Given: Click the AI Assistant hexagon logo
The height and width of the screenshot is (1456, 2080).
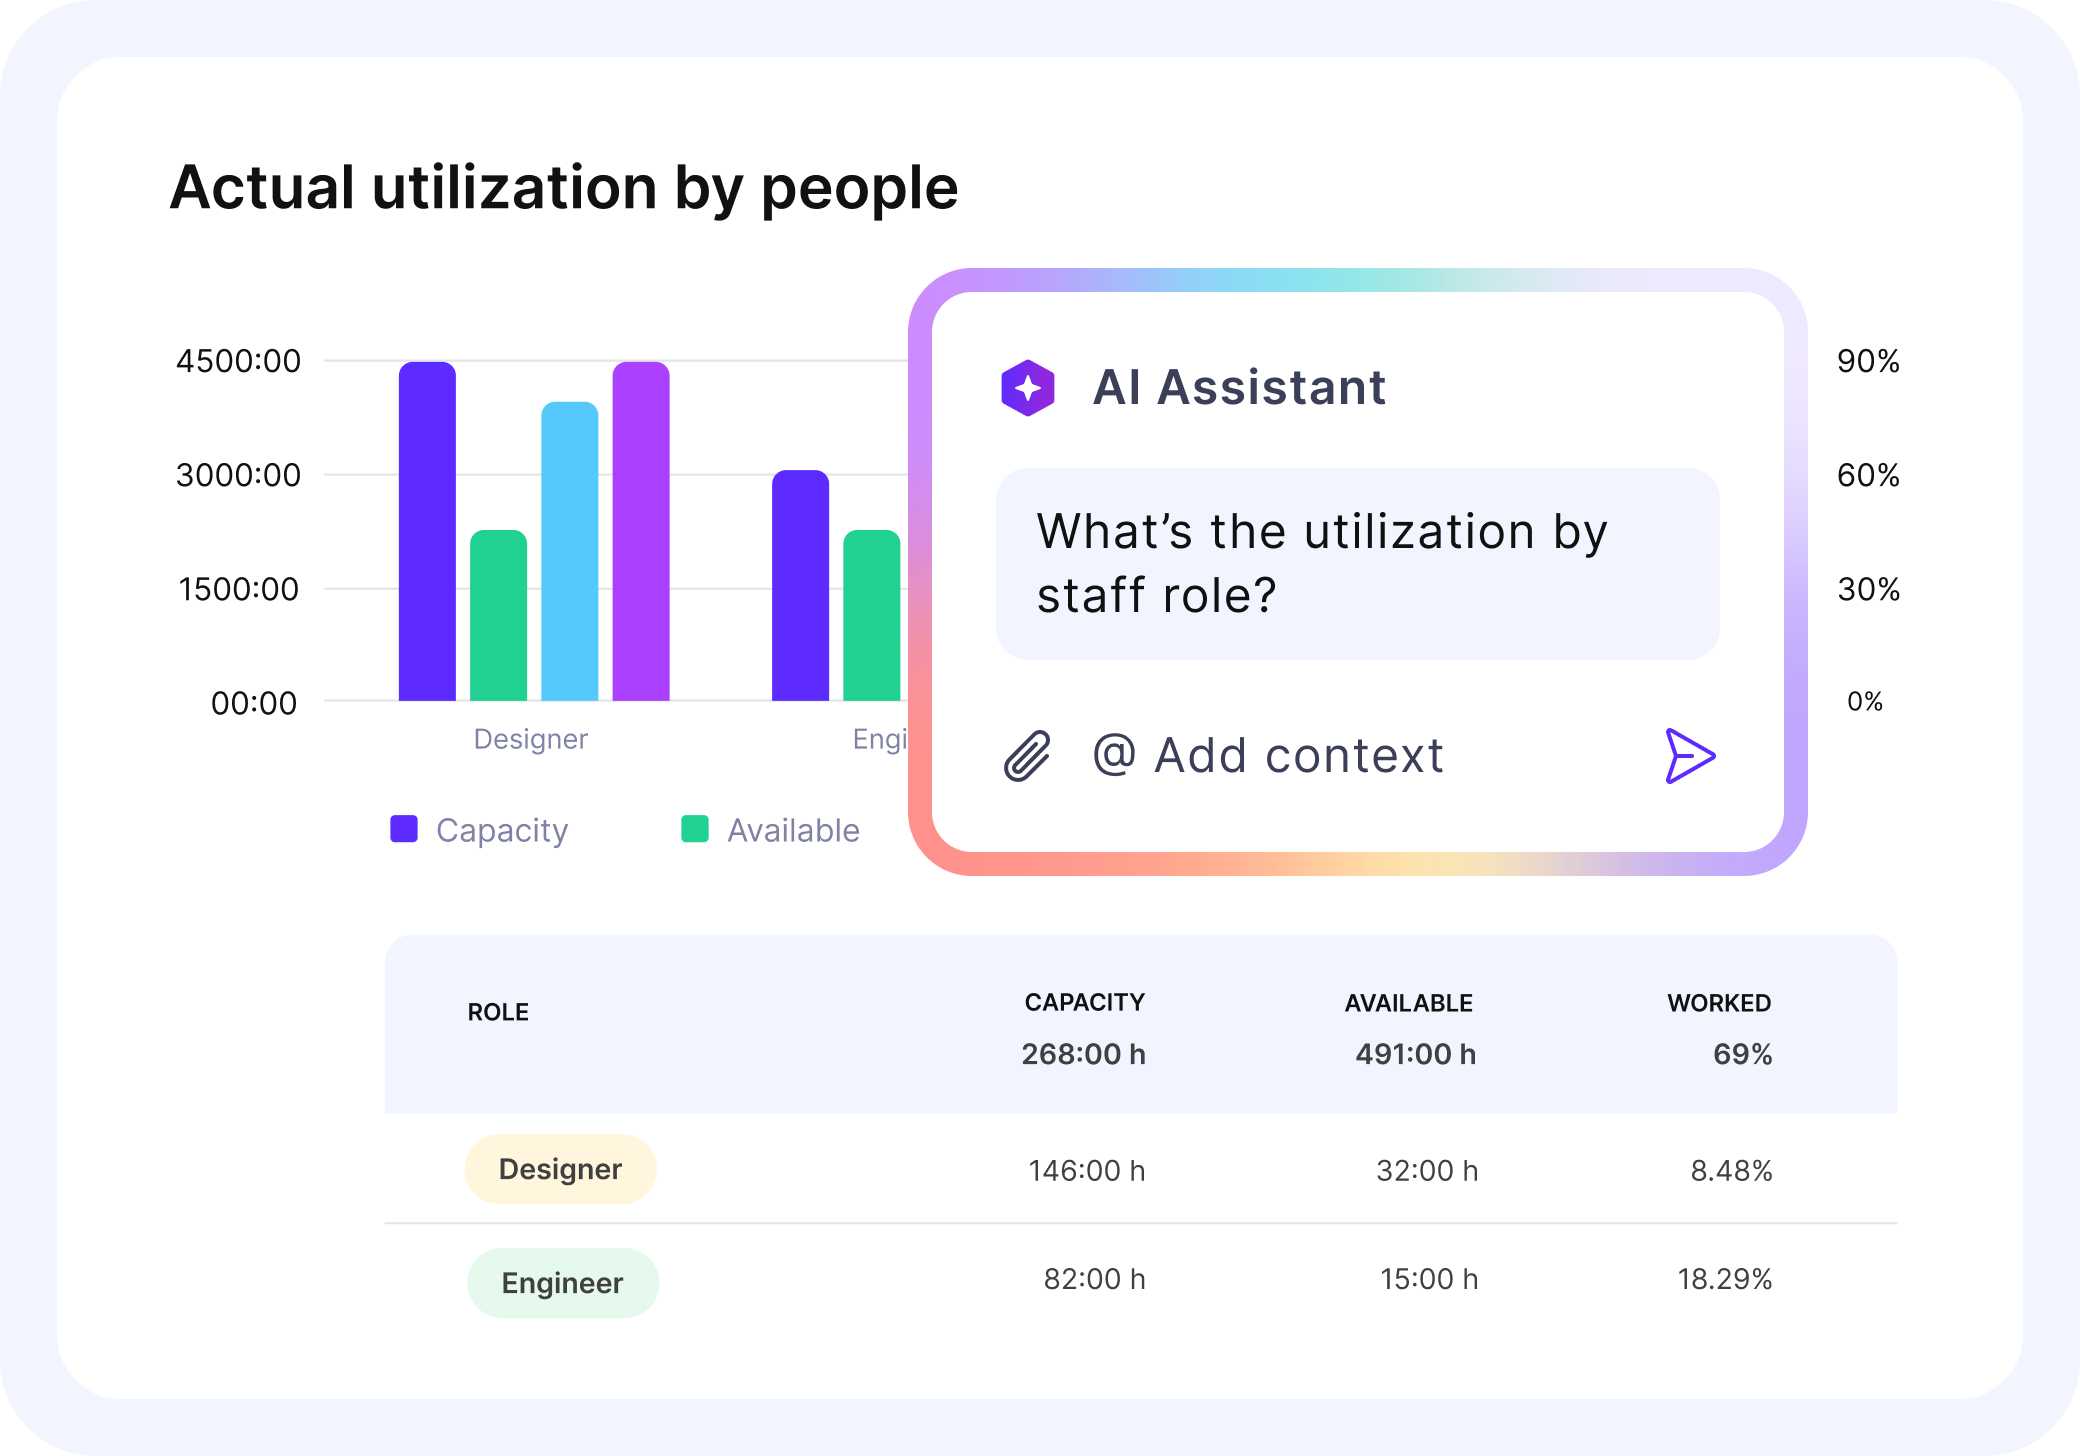Looking at the screenshot, I should pos(1028,388).
